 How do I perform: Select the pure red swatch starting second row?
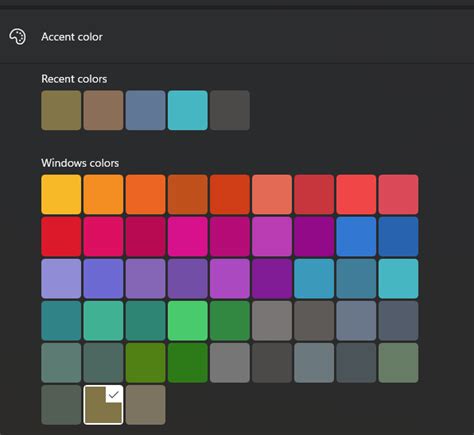pyautogui.click(x=61, y=237)
